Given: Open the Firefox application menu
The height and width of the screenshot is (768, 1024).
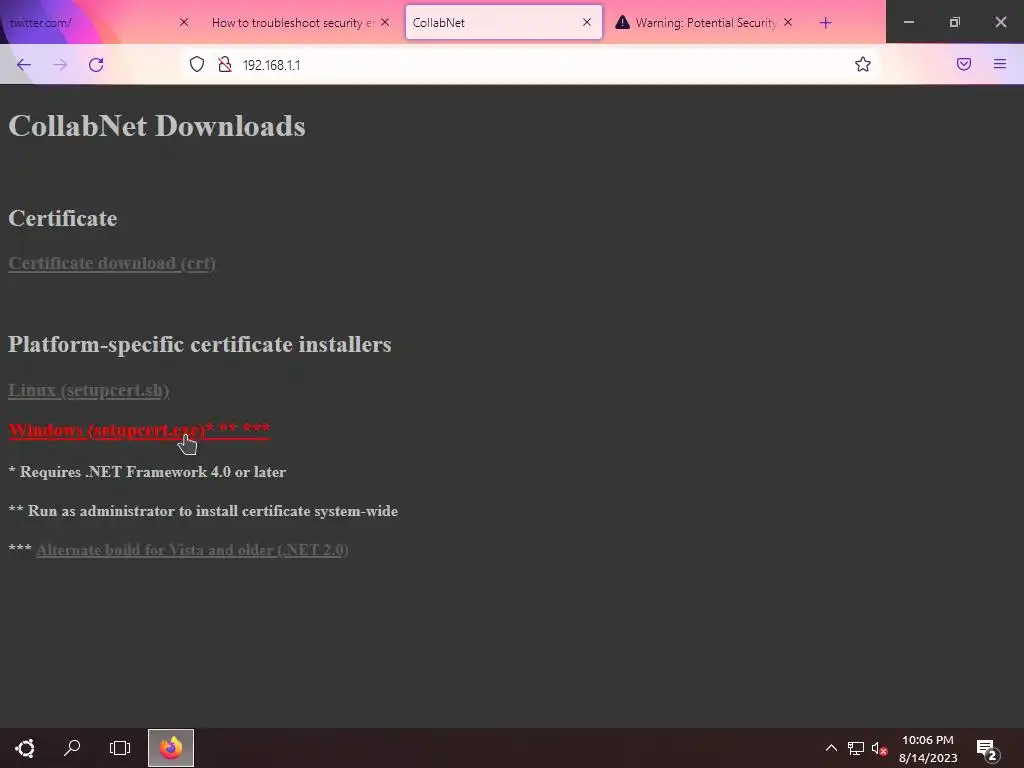Looking at the screenshot, I should (x=1000, y=64).
